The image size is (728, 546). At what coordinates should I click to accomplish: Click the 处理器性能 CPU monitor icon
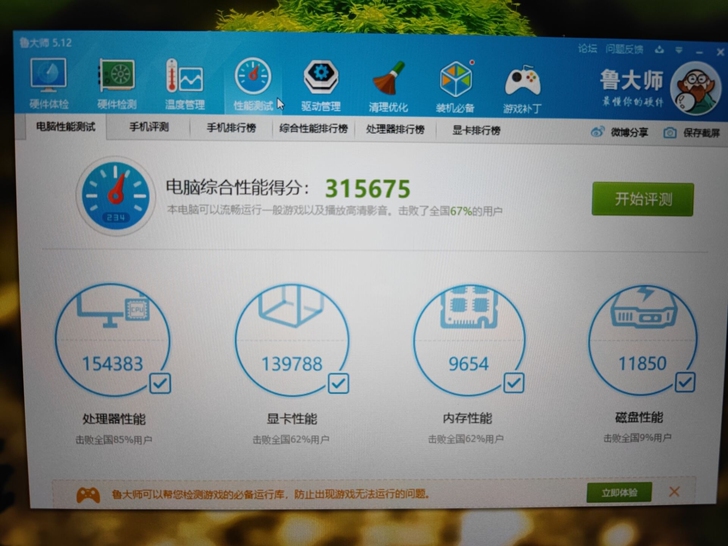[114, 308]
